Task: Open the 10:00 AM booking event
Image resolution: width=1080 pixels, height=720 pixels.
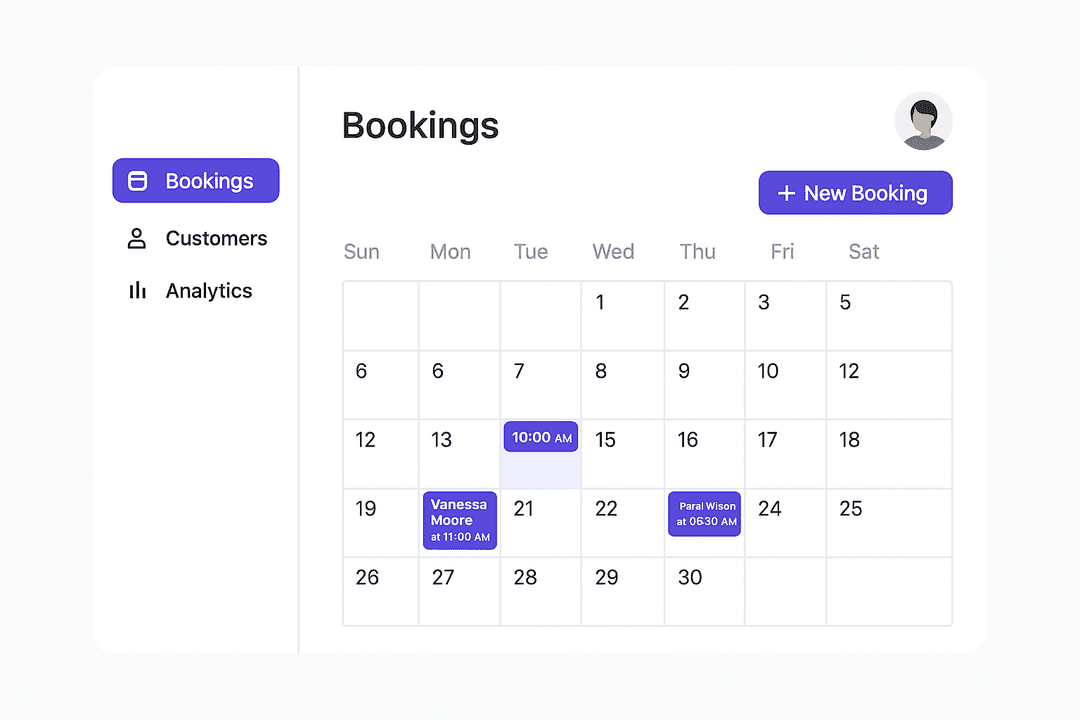Action: (x=541, y=437)
